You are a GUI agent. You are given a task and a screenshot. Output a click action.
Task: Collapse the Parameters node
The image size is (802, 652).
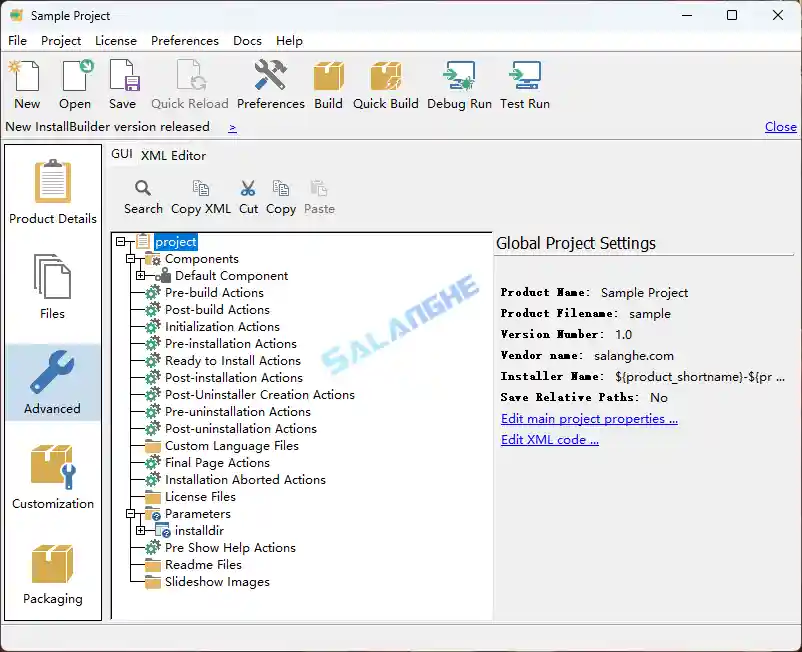131,513
